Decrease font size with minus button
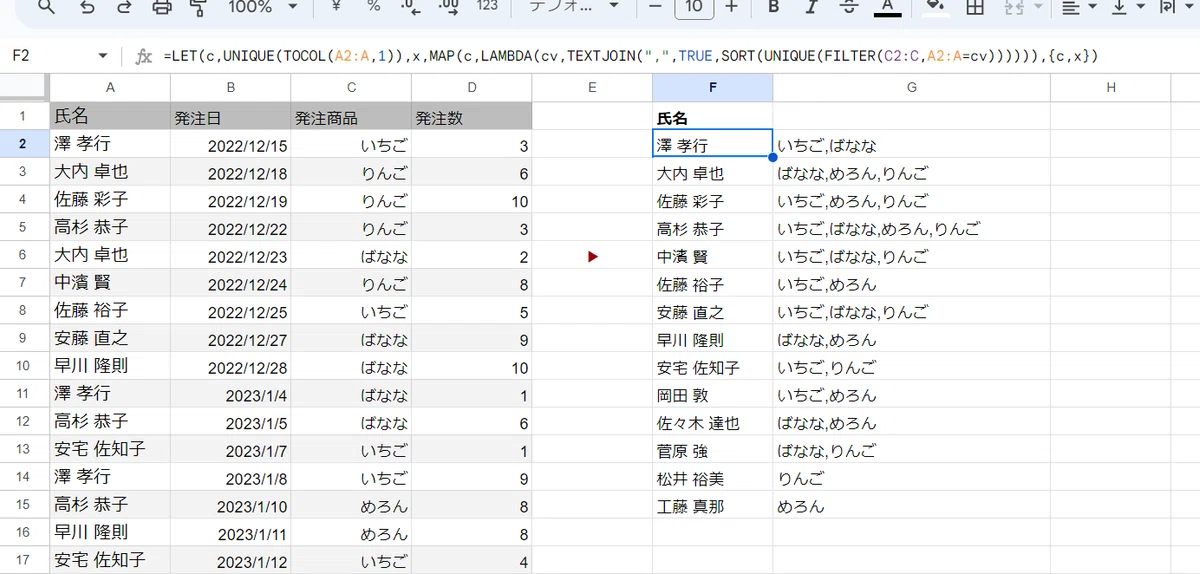 [655, 6]
